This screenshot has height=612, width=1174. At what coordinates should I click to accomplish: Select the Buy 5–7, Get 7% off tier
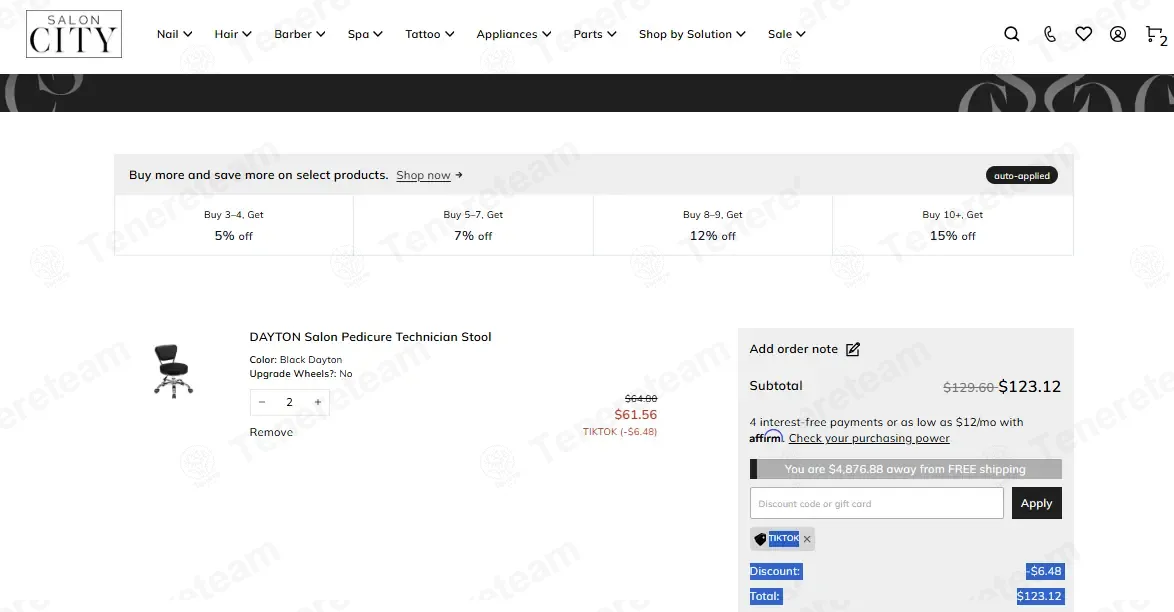click(x=473, y=225)
